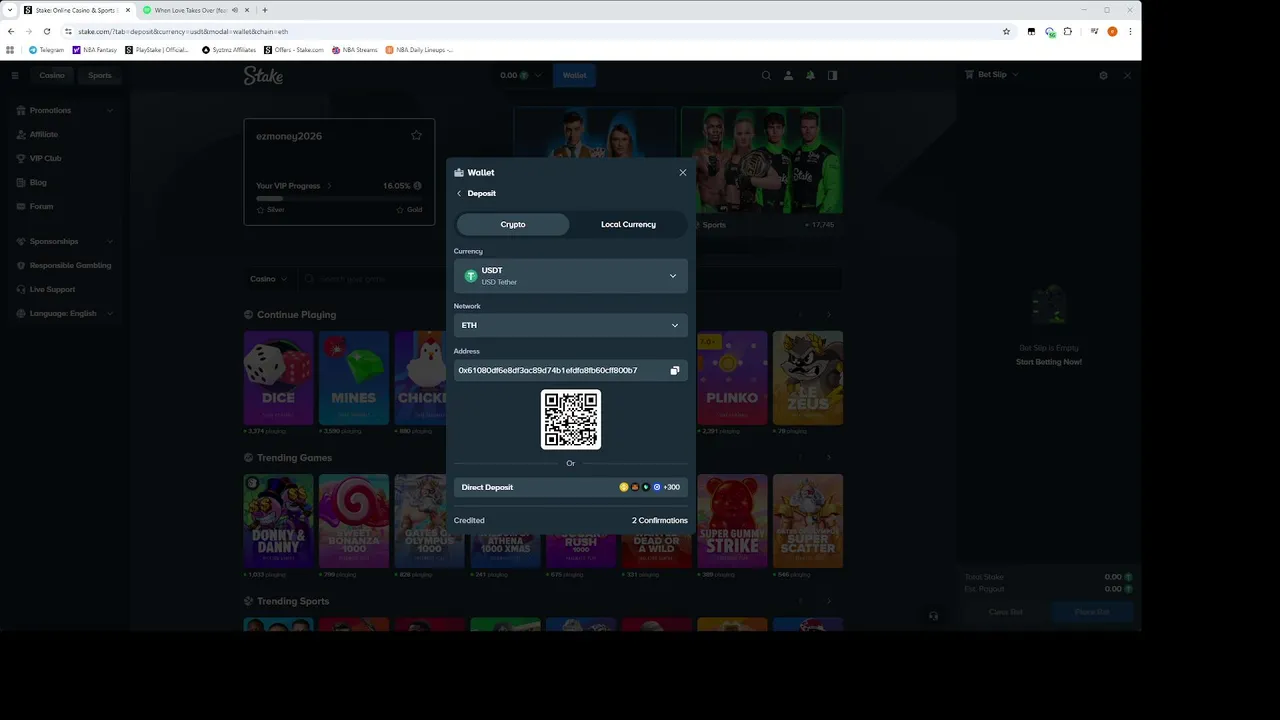The width and height of the screenshot is (1280, 720).
Task: Toggle the chat panel icon
Action: tap(832, 75)
